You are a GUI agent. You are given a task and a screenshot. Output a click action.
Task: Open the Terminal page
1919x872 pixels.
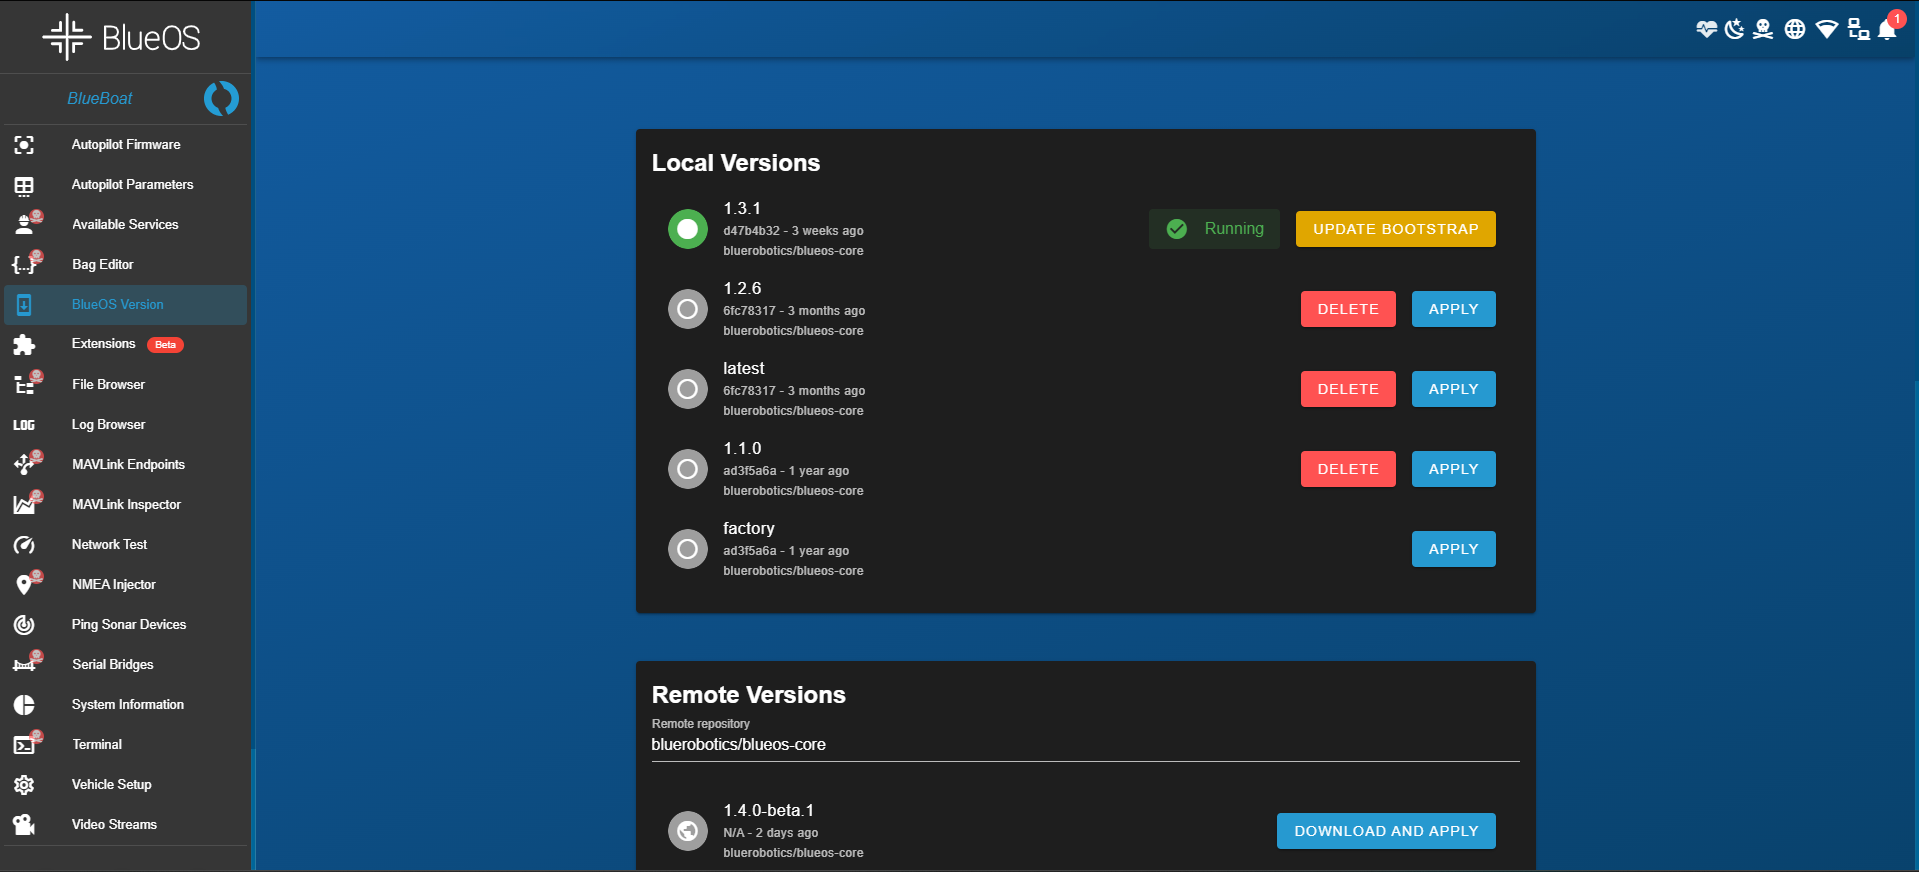126,745
